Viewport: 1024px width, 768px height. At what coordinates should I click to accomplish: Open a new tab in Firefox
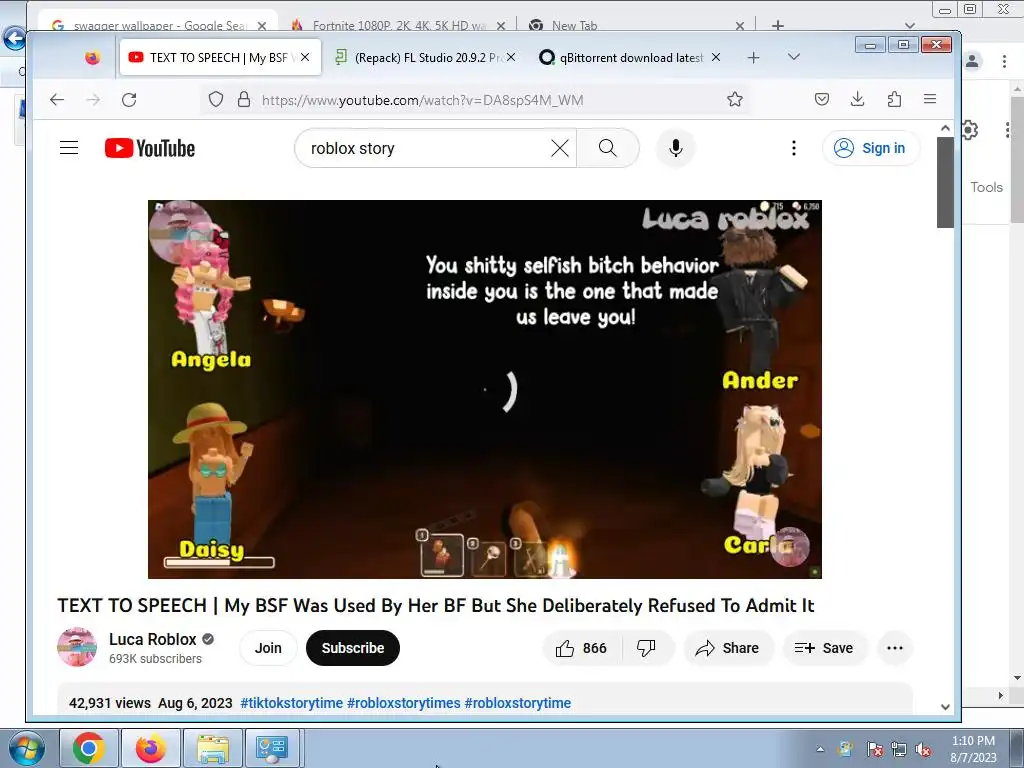click(754, 57)
